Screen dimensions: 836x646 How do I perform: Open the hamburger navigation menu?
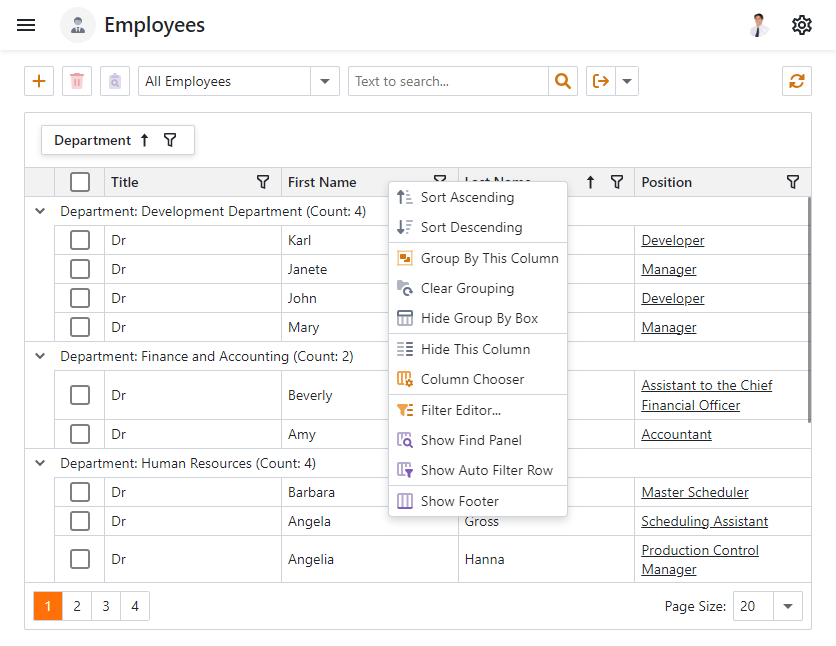(x=26, y=25)
